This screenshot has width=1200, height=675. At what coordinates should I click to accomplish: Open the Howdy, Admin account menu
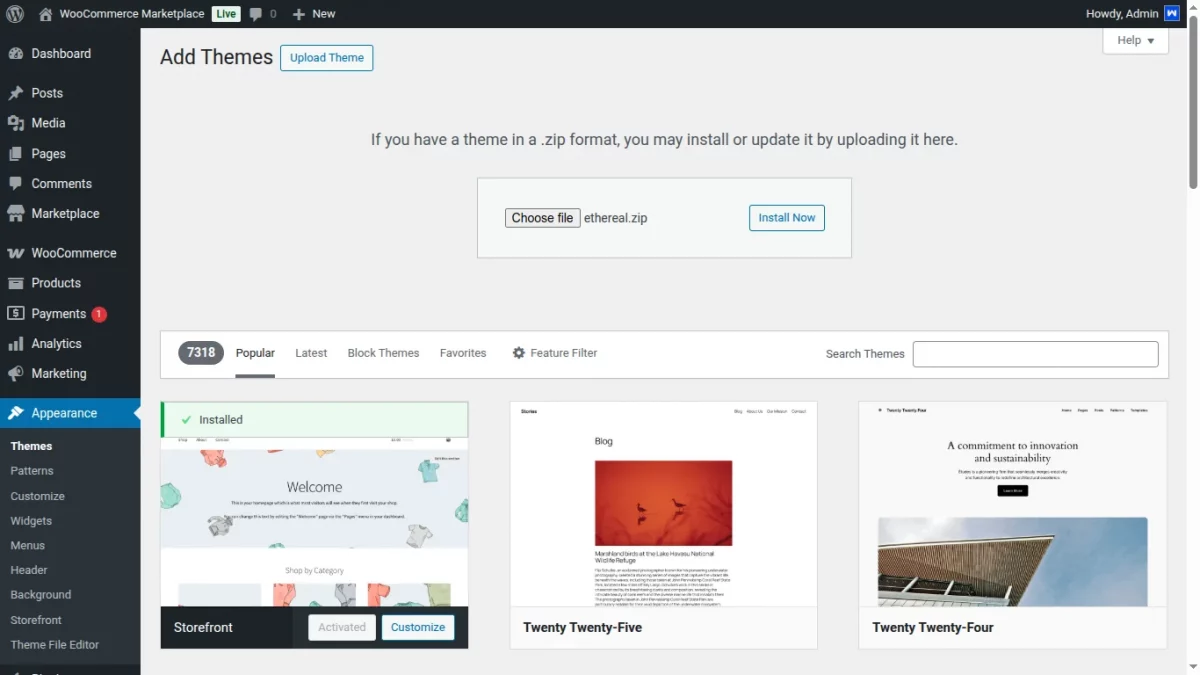pos(1132,14)
